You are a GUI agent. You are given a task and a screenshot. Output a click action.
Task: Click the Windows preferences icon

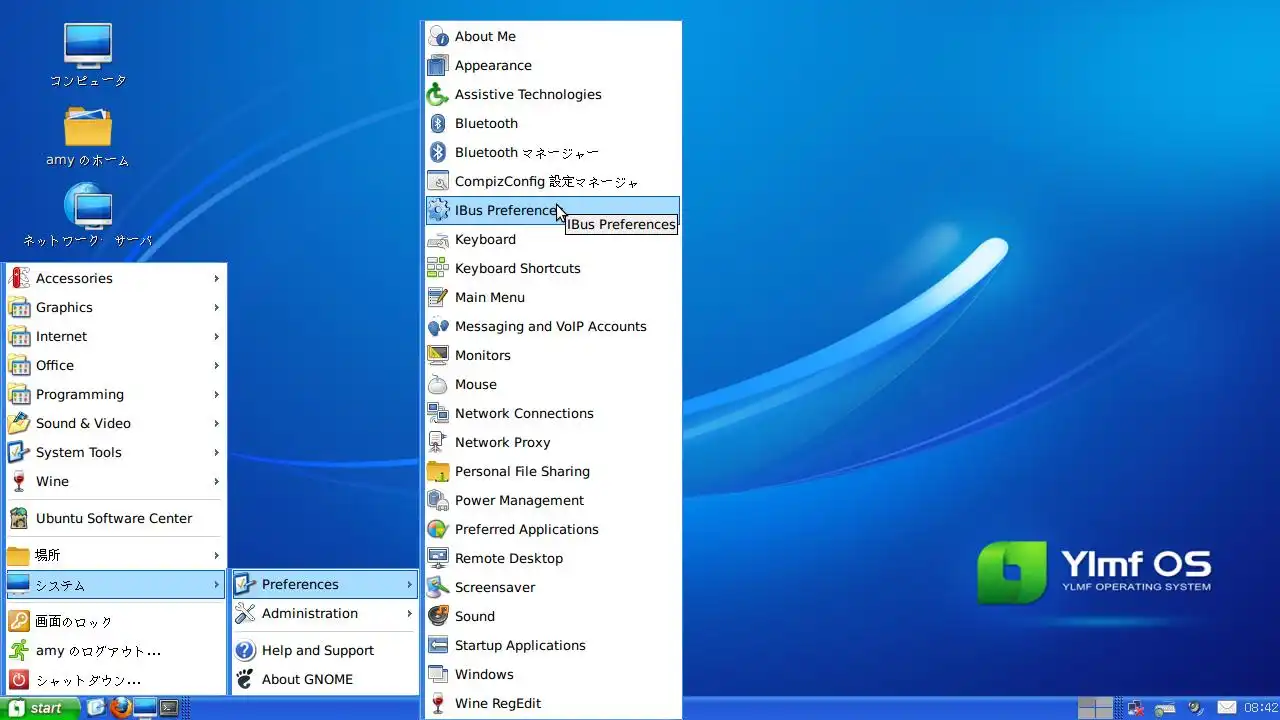pyautogui.click(x=438, y=674)
